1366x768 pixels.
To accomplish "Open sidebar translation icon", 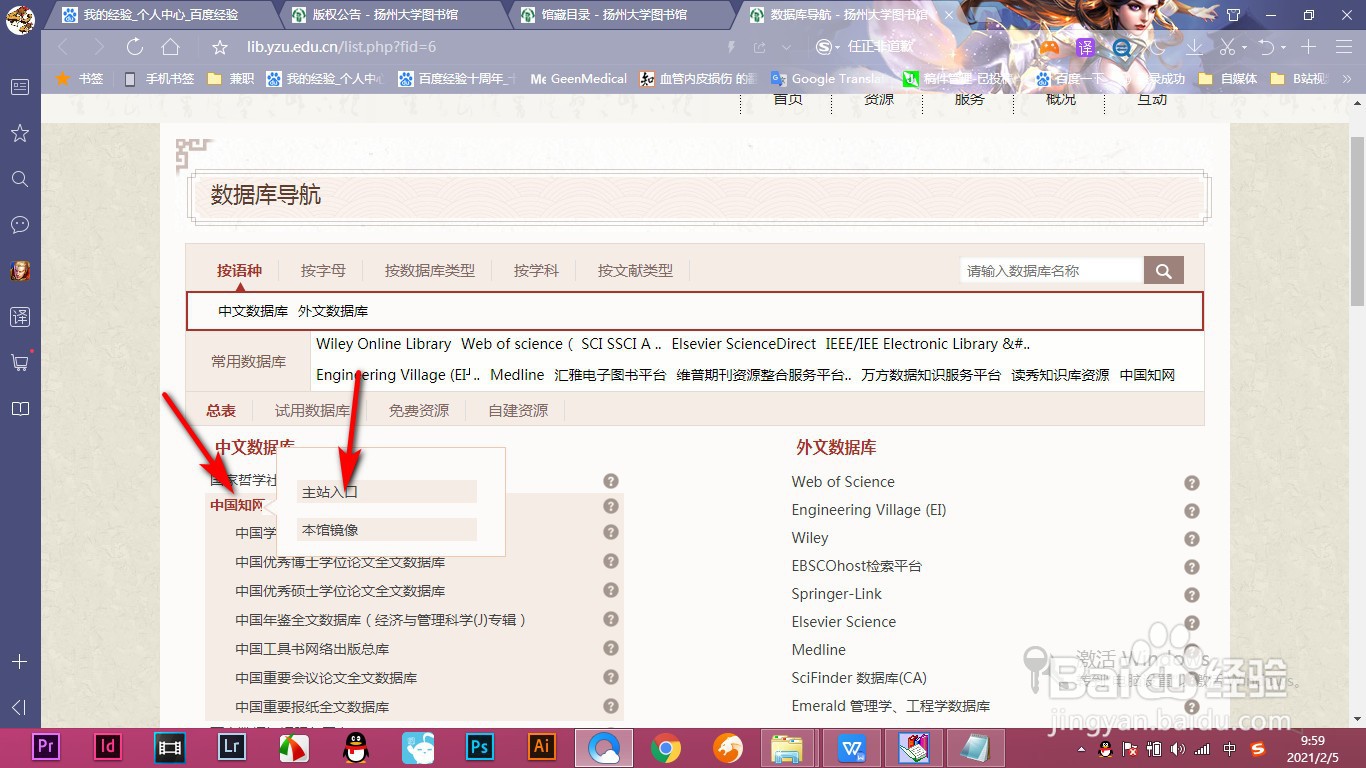I will [x=20, y=317].
